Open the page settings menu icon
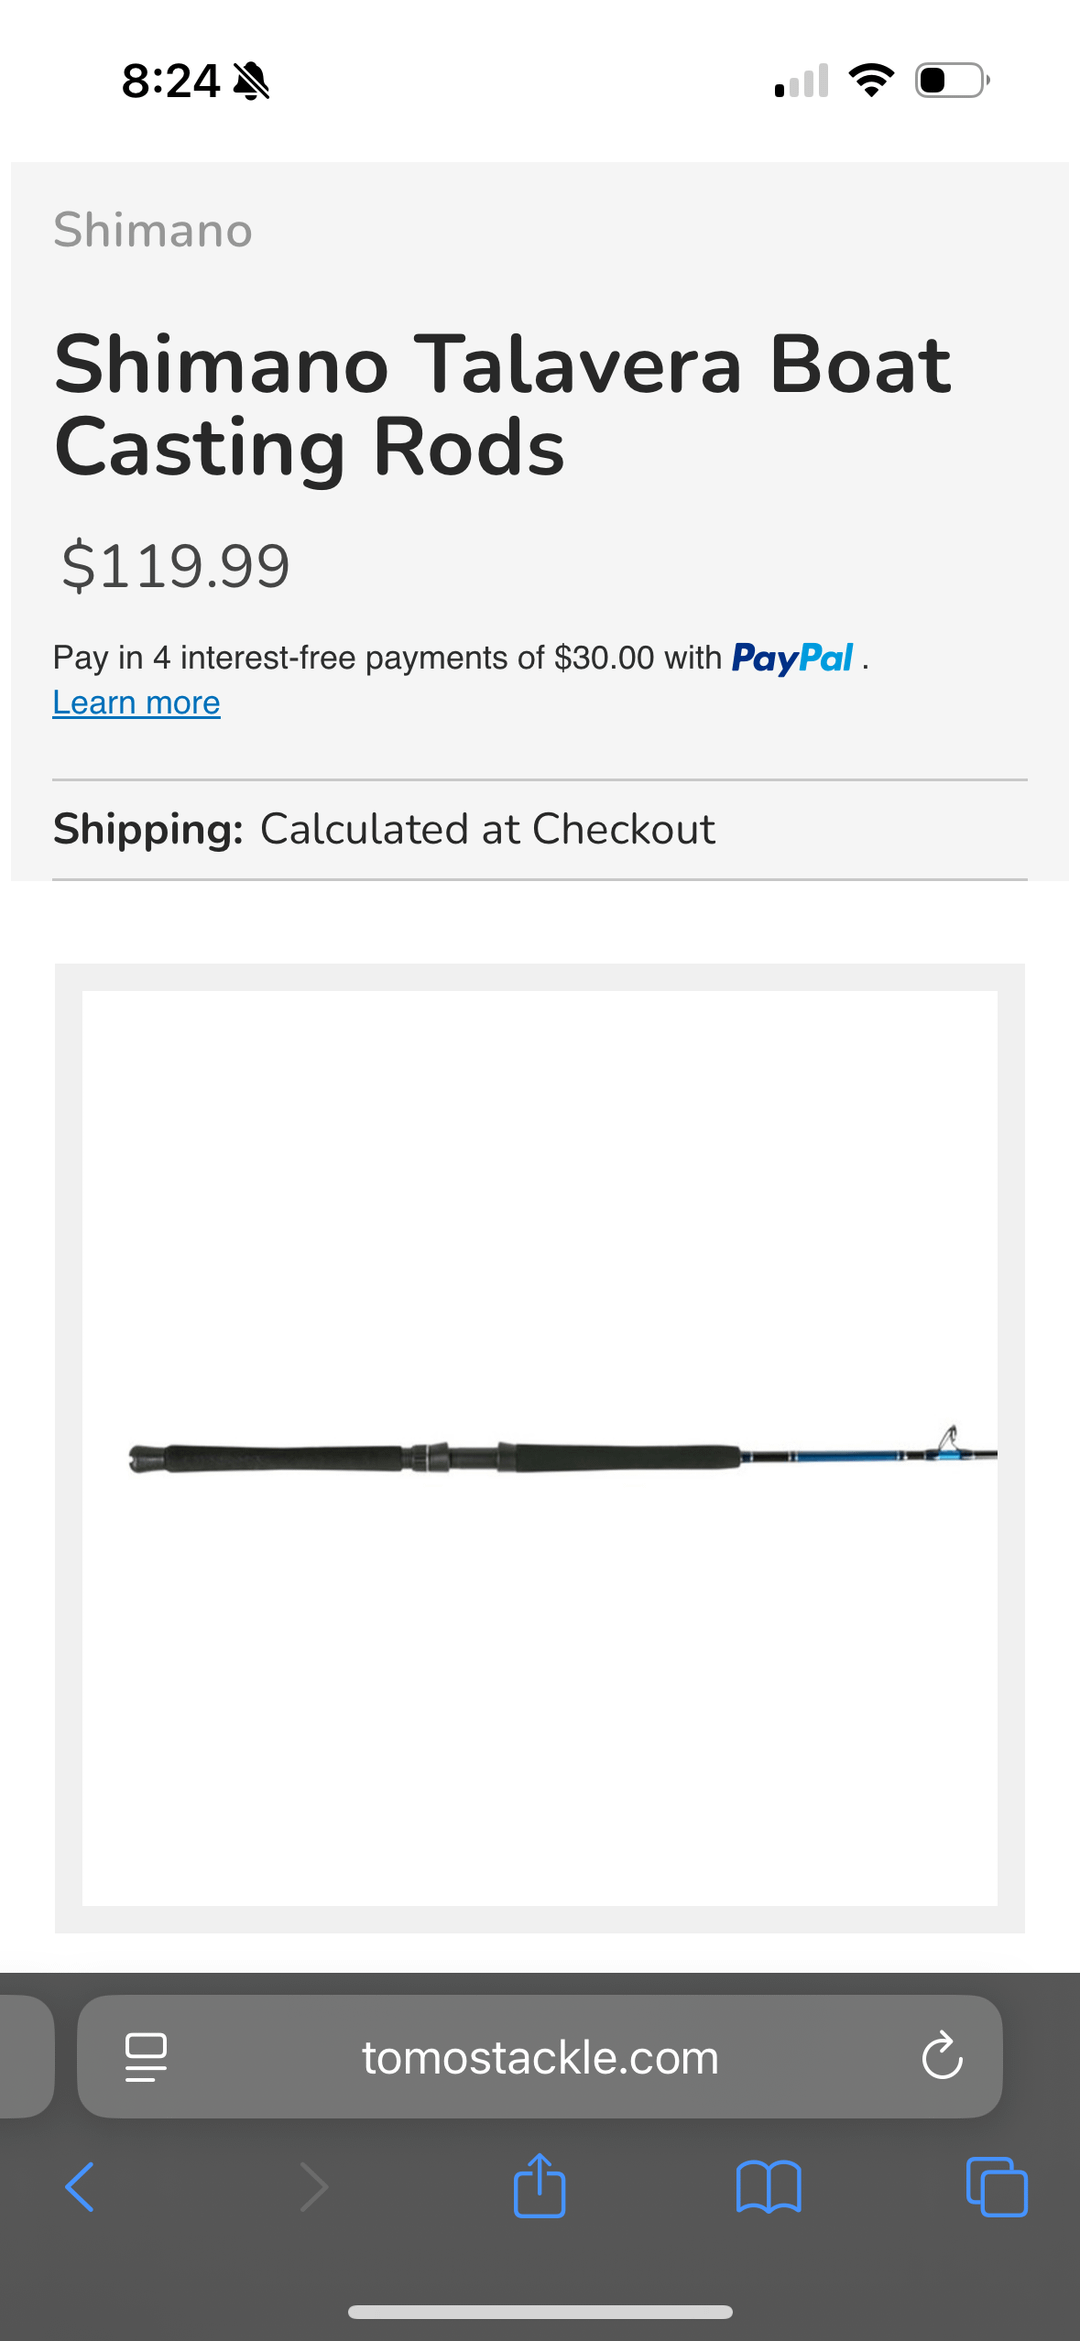 point(146,2056)
